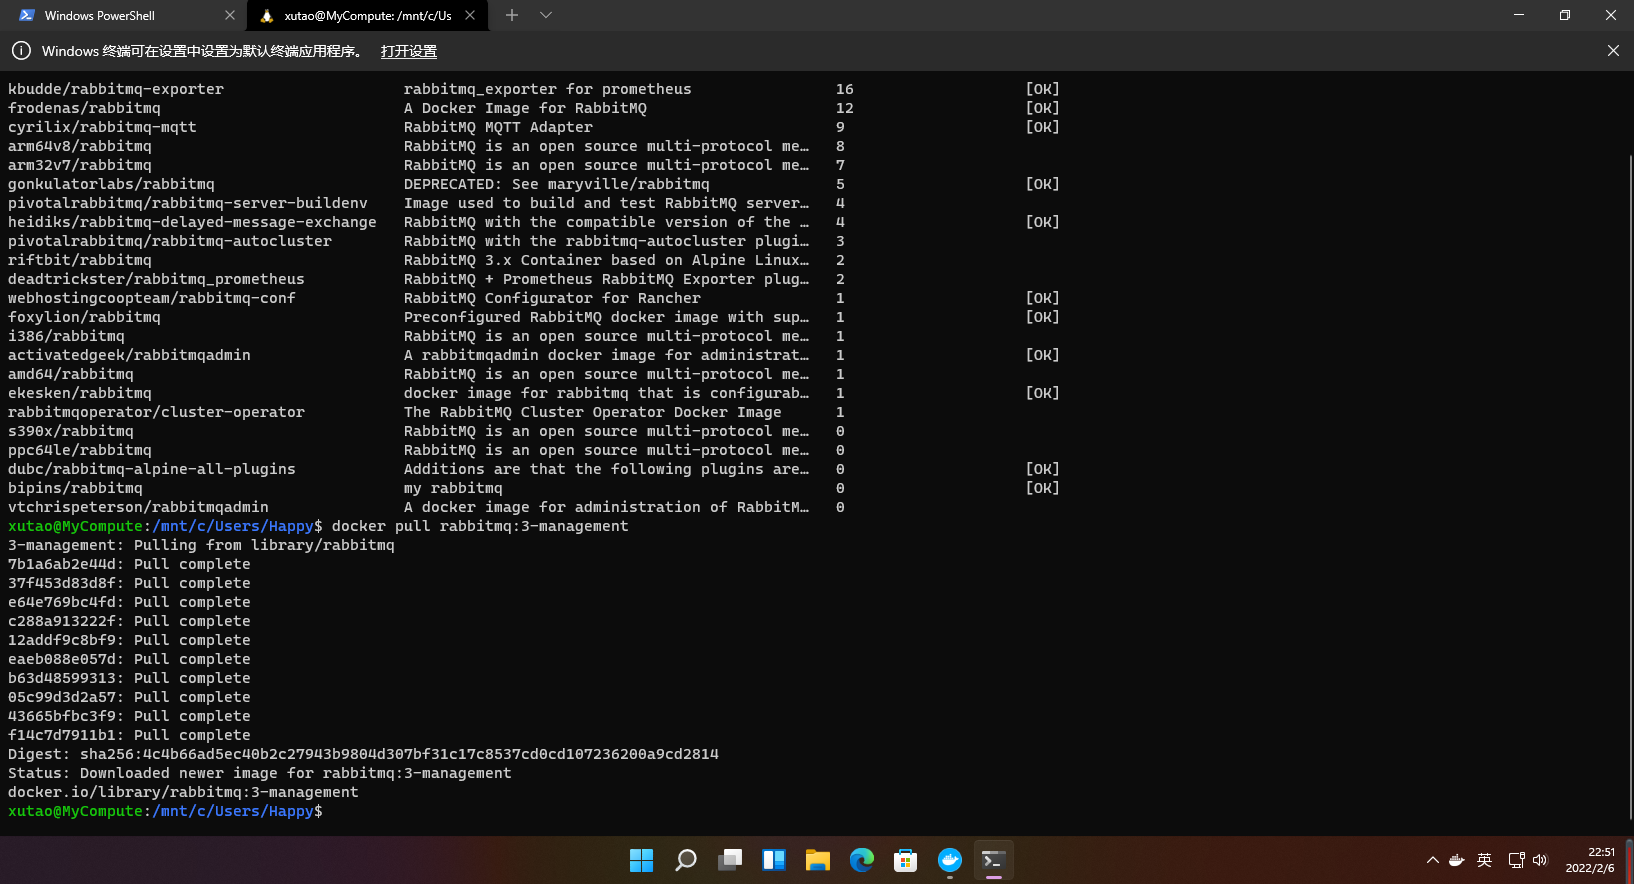Launch File Explorer from the taskbar

pos(818,860)
